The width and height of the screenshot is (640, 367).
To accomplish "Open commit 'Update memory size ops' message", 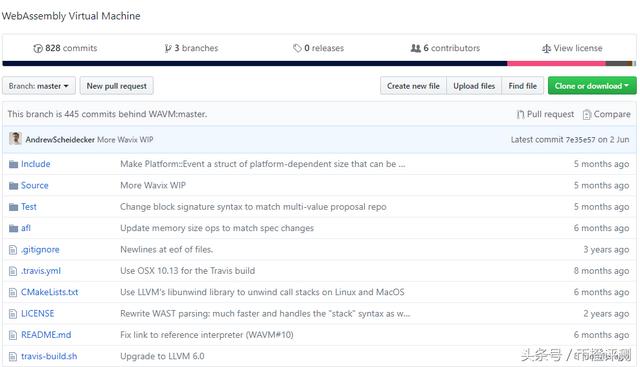I will 217,228.
